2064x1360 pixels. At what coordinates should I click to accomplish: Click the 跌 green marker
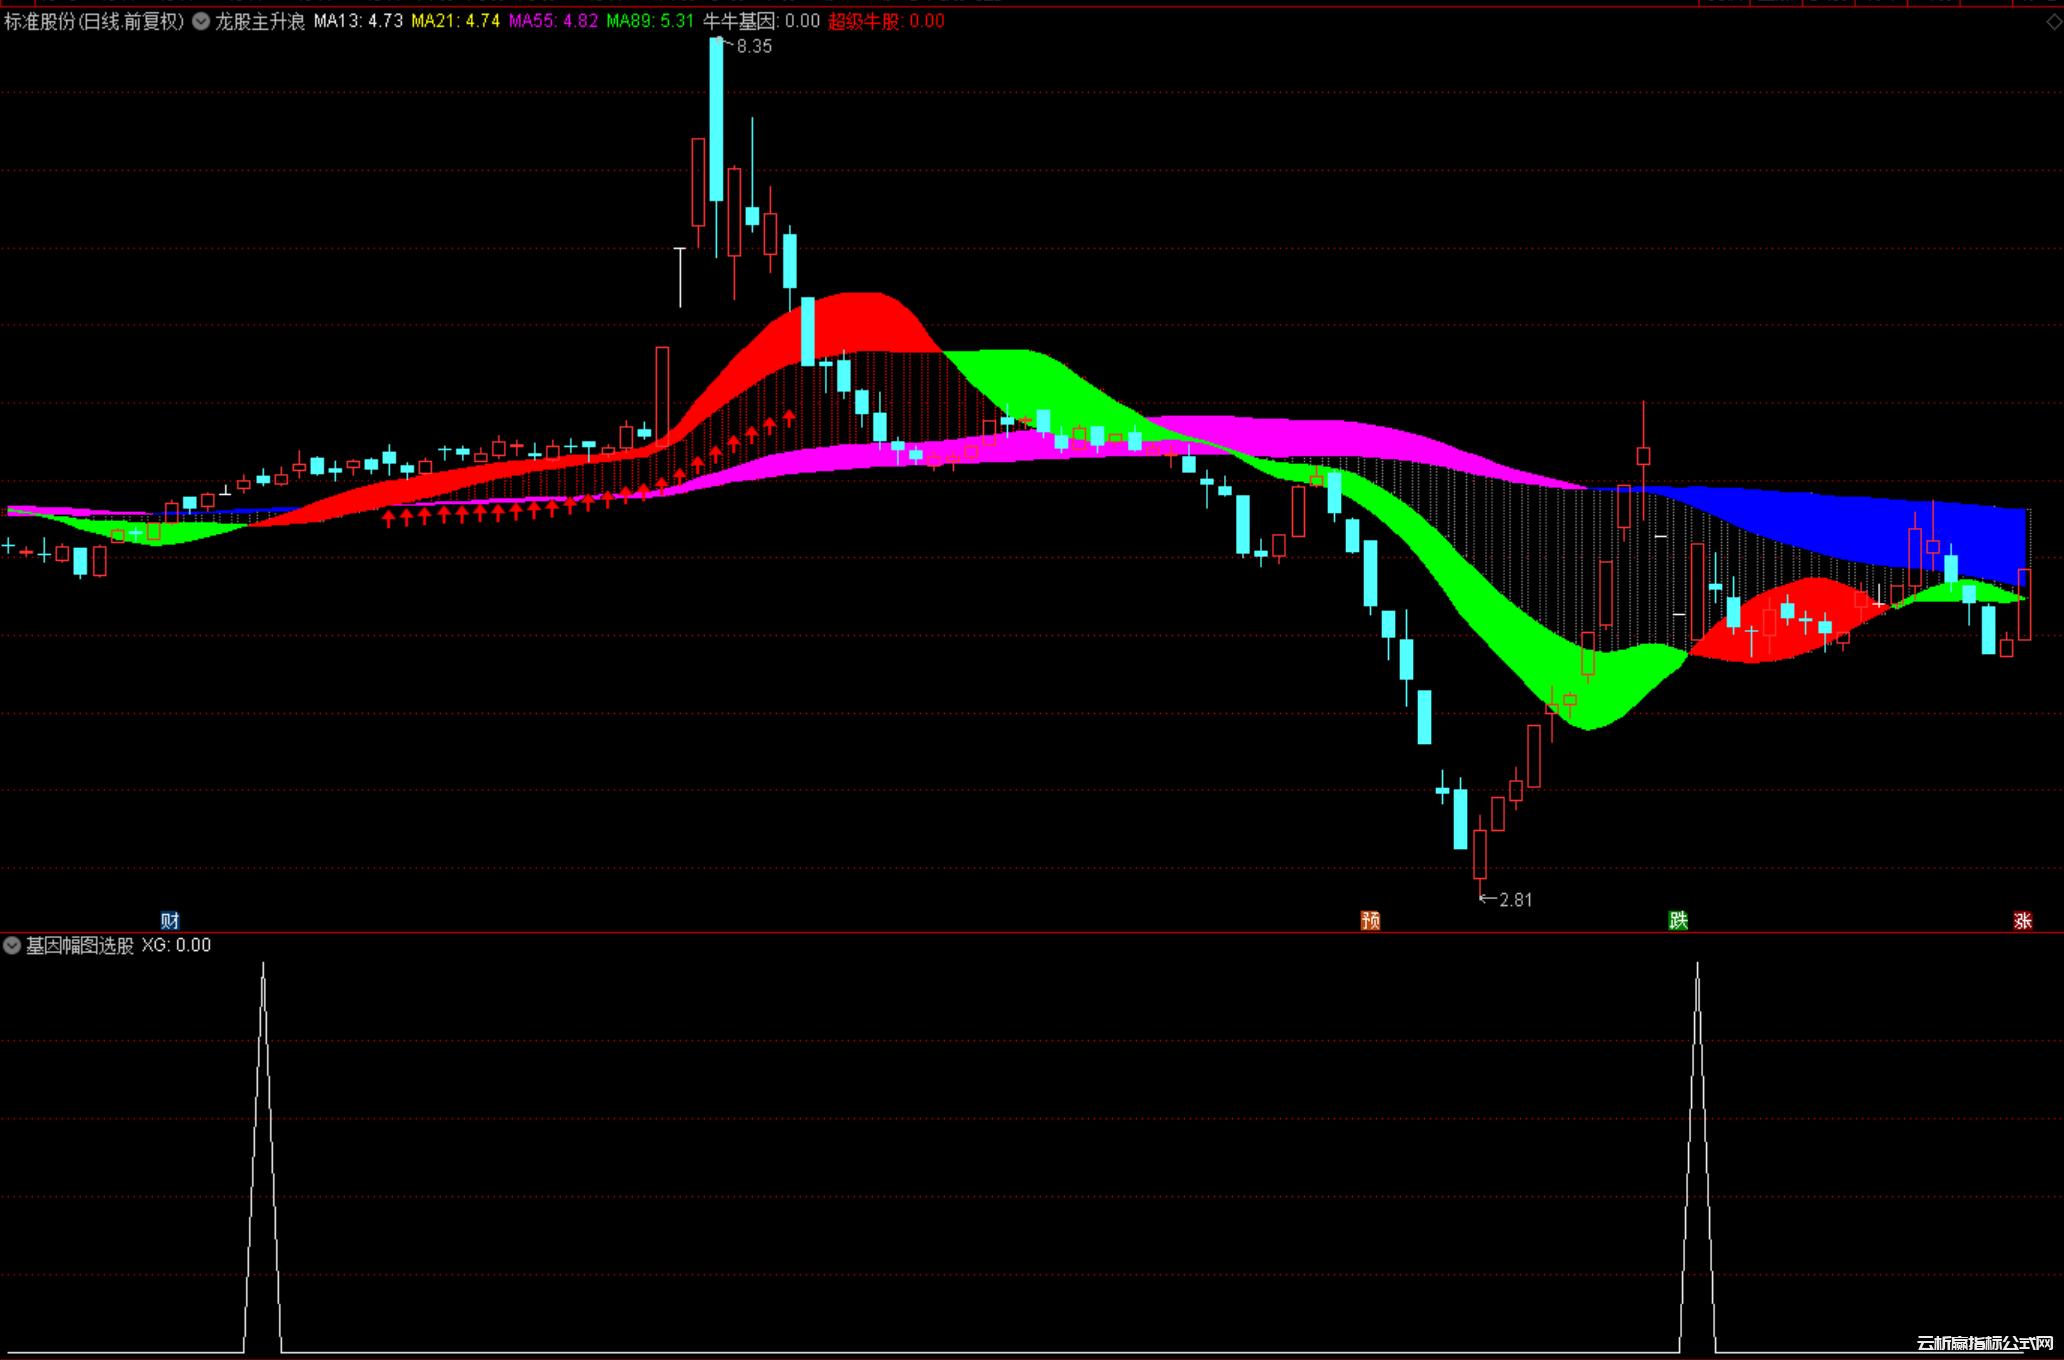pos(1678,920)
